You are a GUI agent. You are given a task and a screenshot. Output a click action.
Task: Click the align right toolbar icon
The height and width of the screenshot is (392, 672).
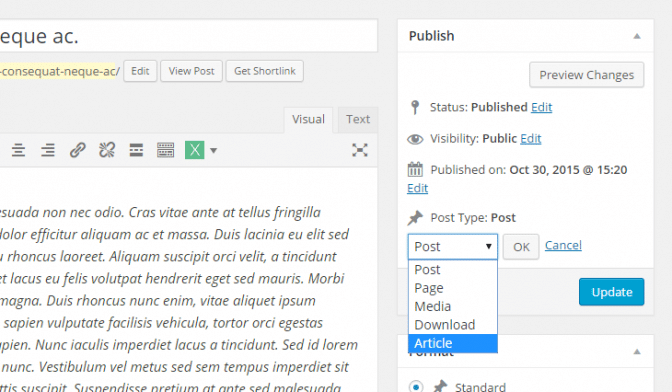coord(48,150)
